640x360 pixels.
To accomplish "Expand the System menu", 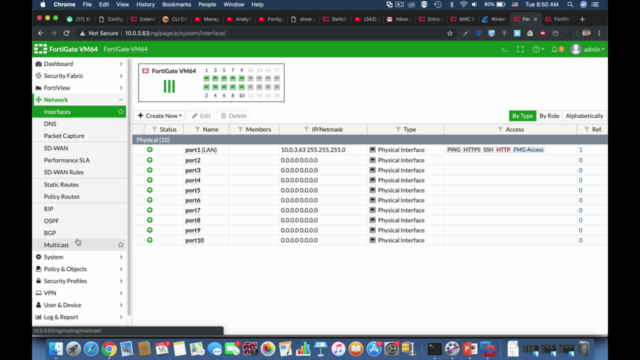I will pos(79,257).
